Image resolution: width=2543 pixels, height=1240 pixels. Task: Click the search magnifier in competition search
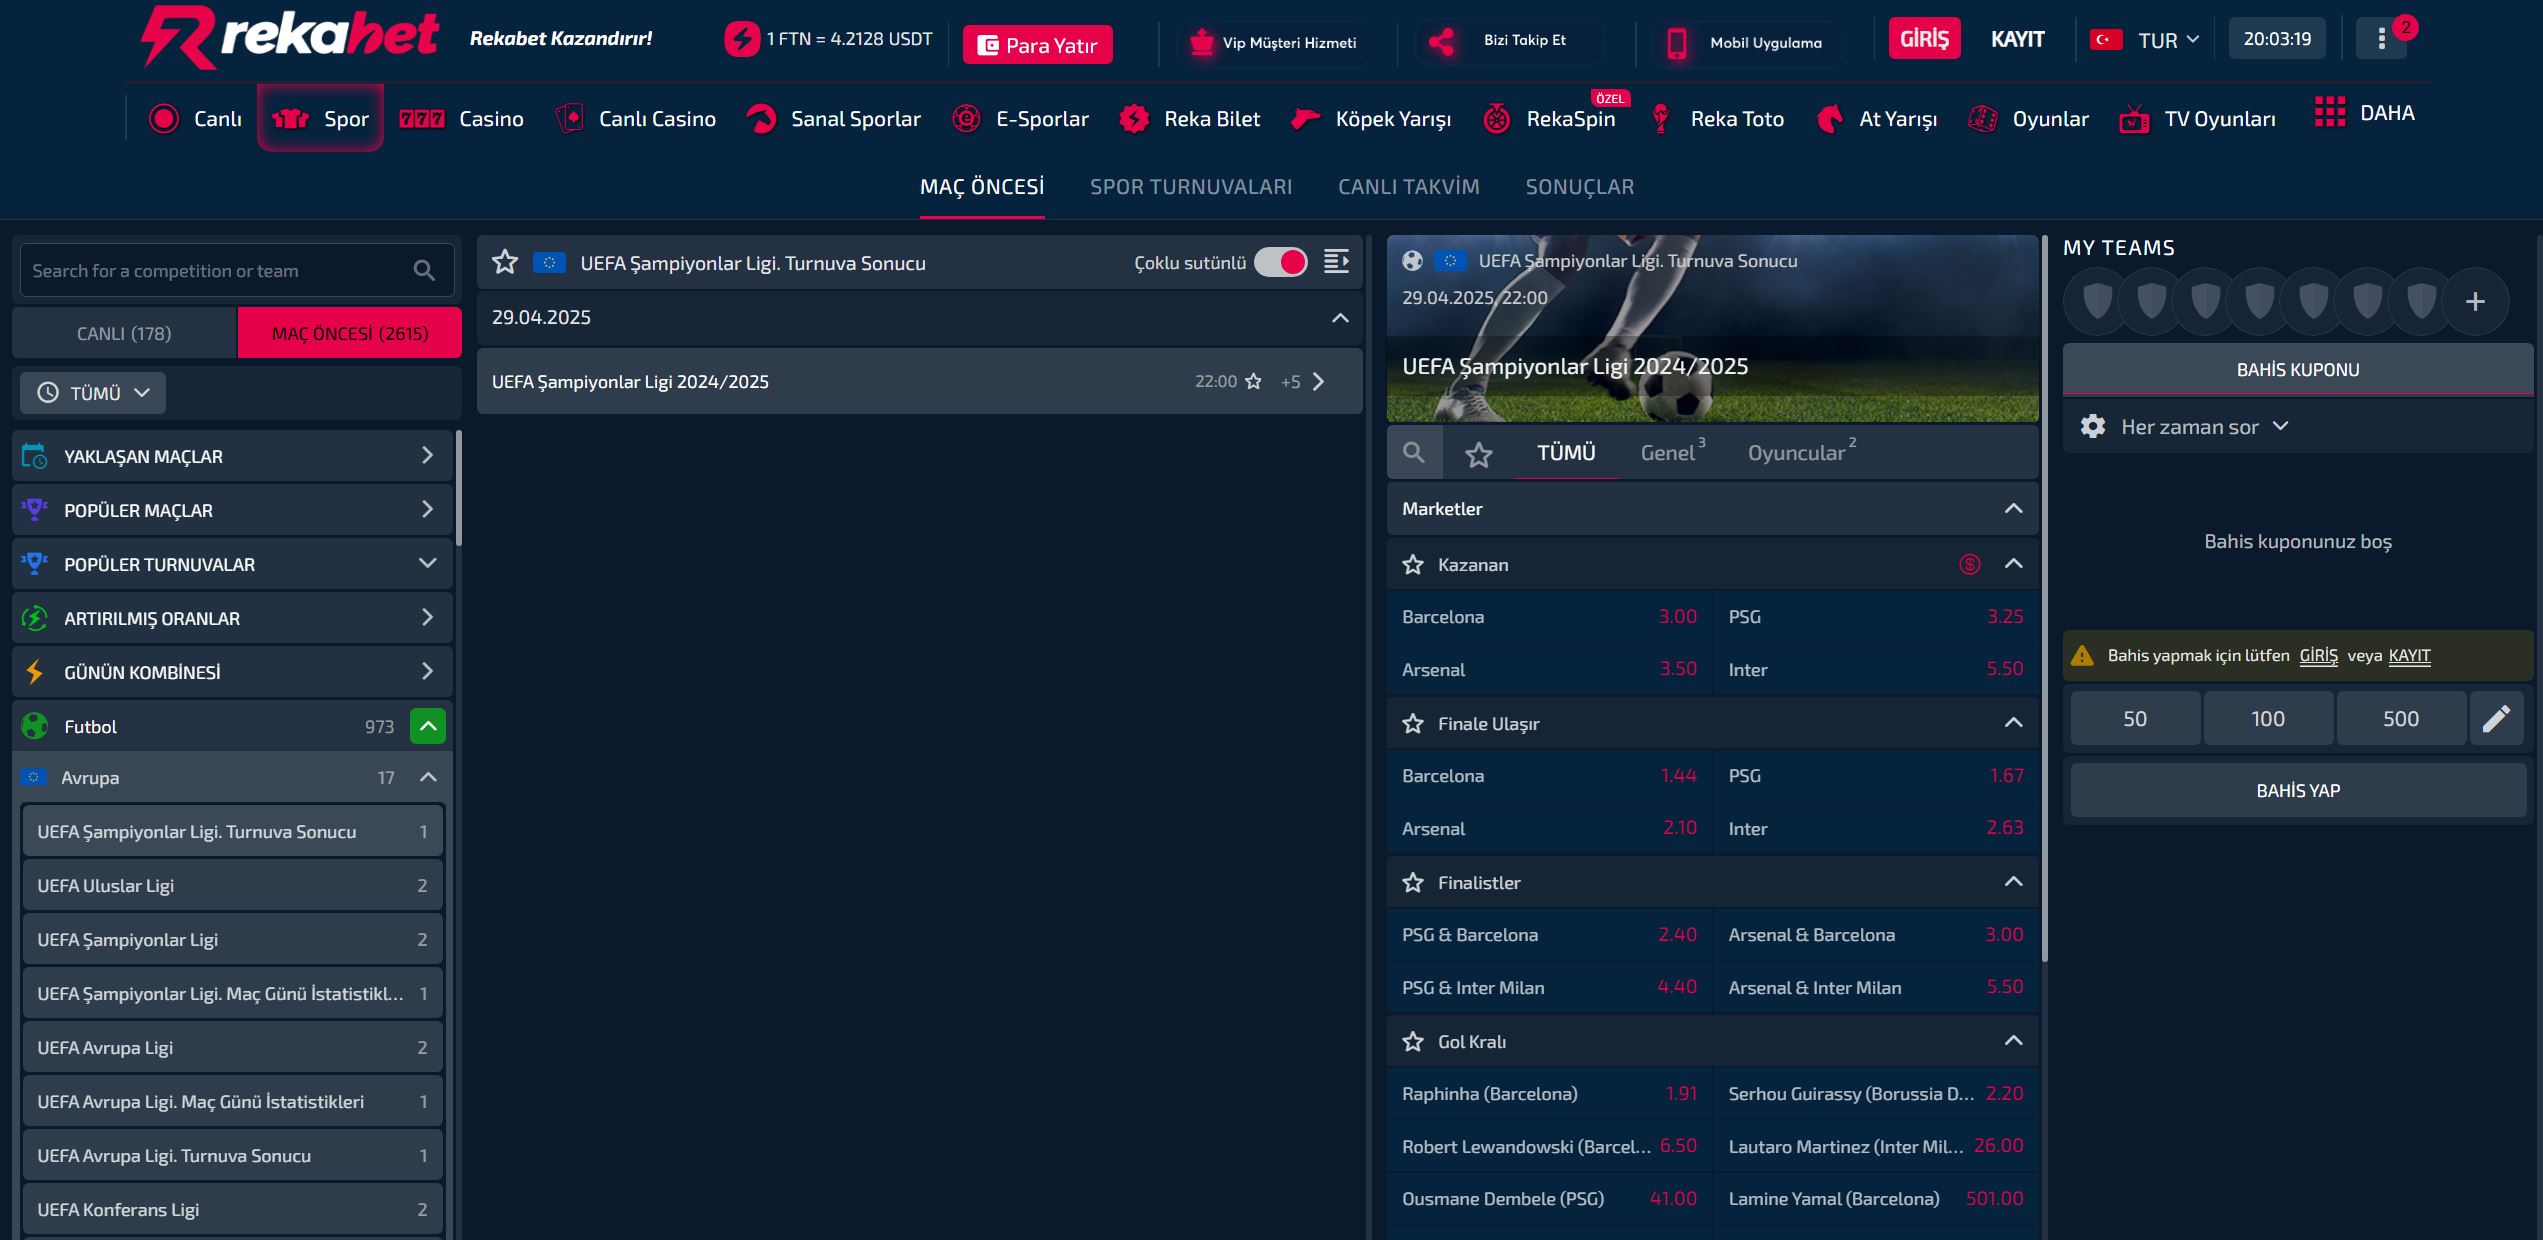pyautogui.click(x=424, y=271)
